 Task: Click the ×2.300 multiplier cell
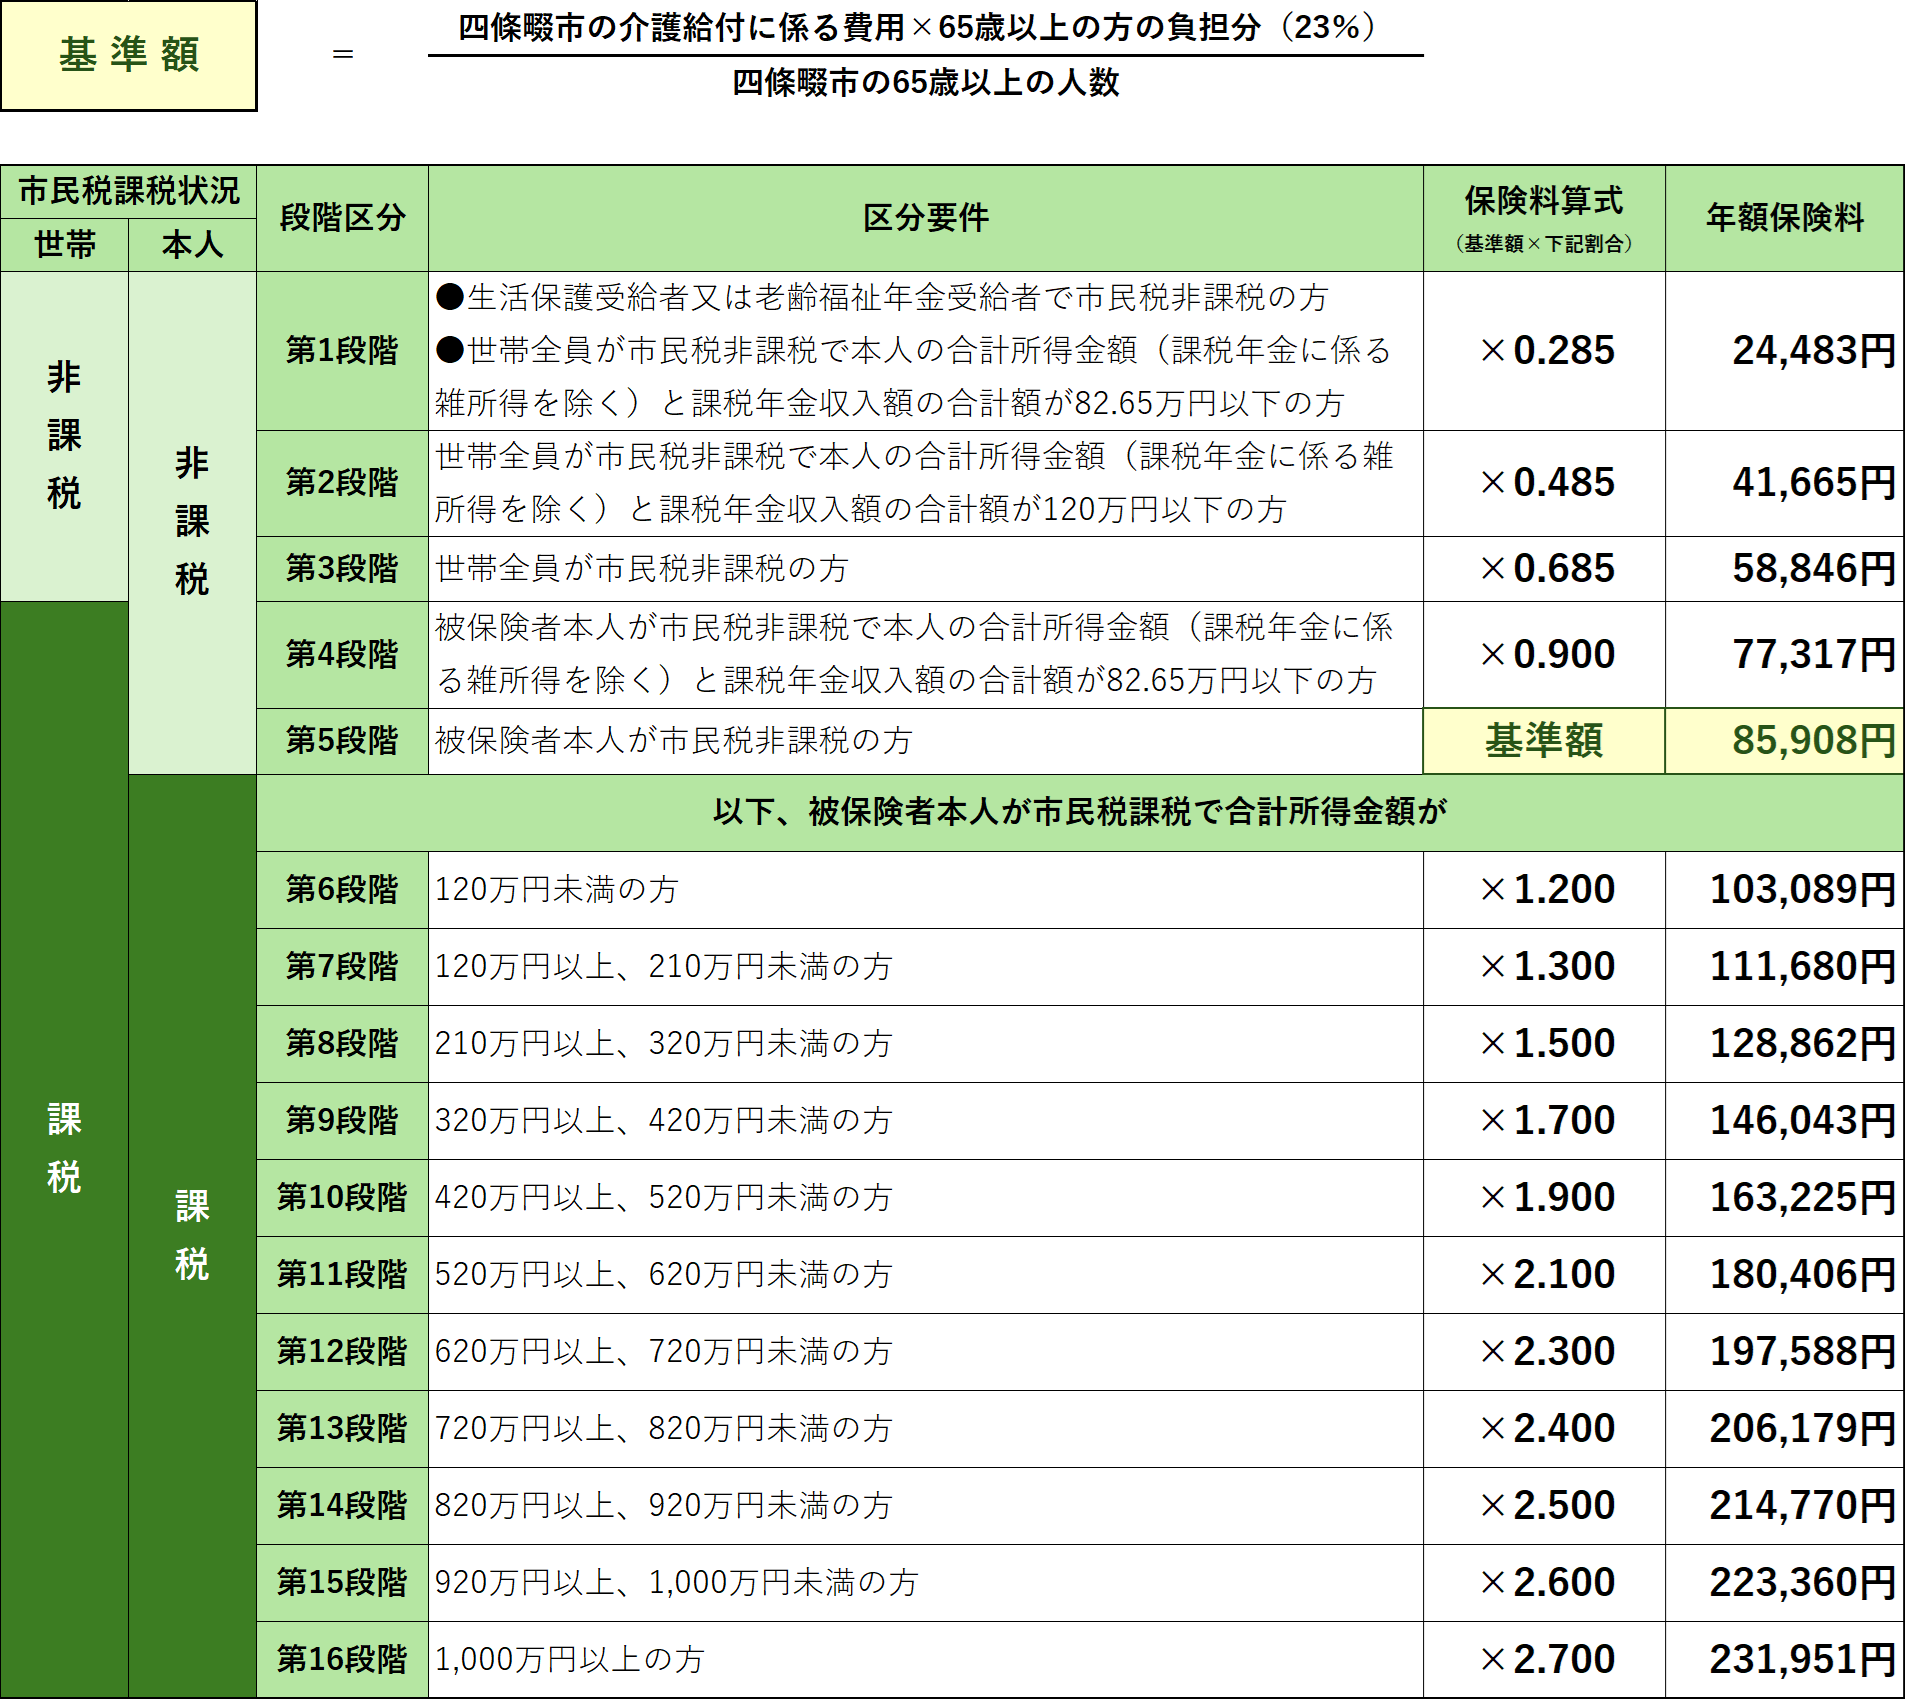(x=1544, y=1352)
